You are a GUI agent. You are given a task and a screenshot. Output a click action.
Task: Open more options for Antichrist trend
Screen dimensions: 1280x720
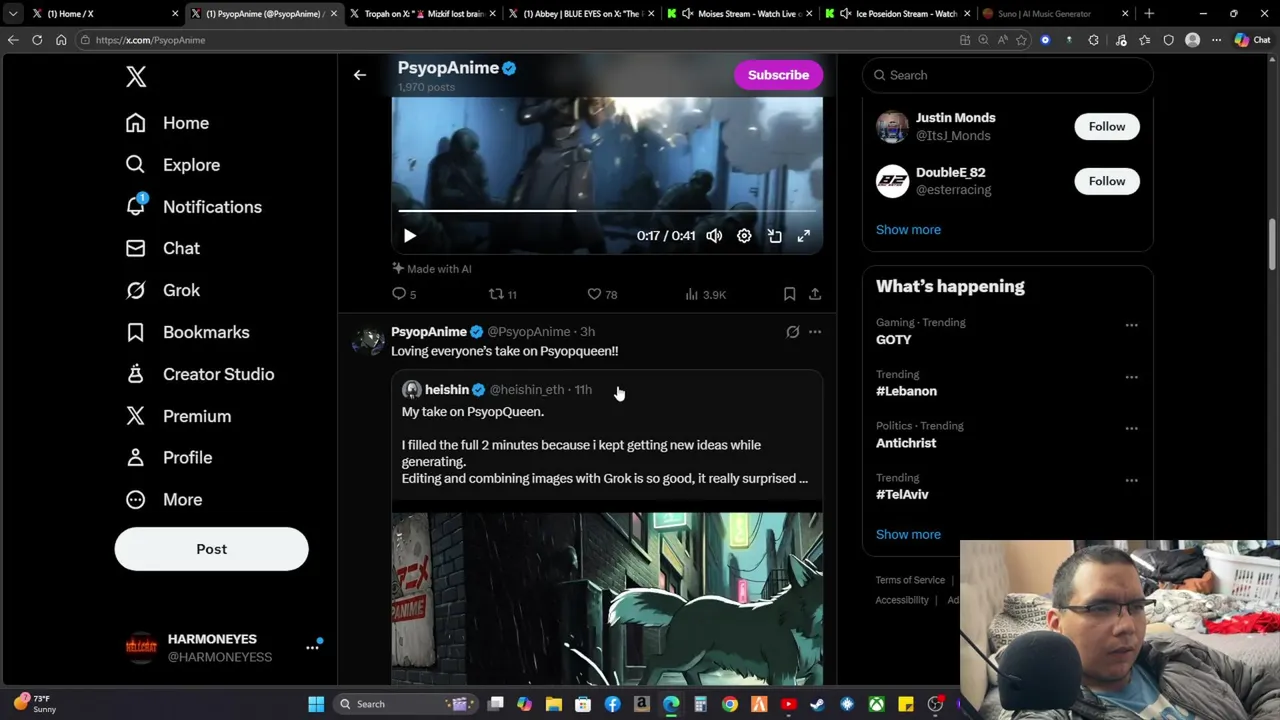pyautogui.click(x=1131, y=429)
